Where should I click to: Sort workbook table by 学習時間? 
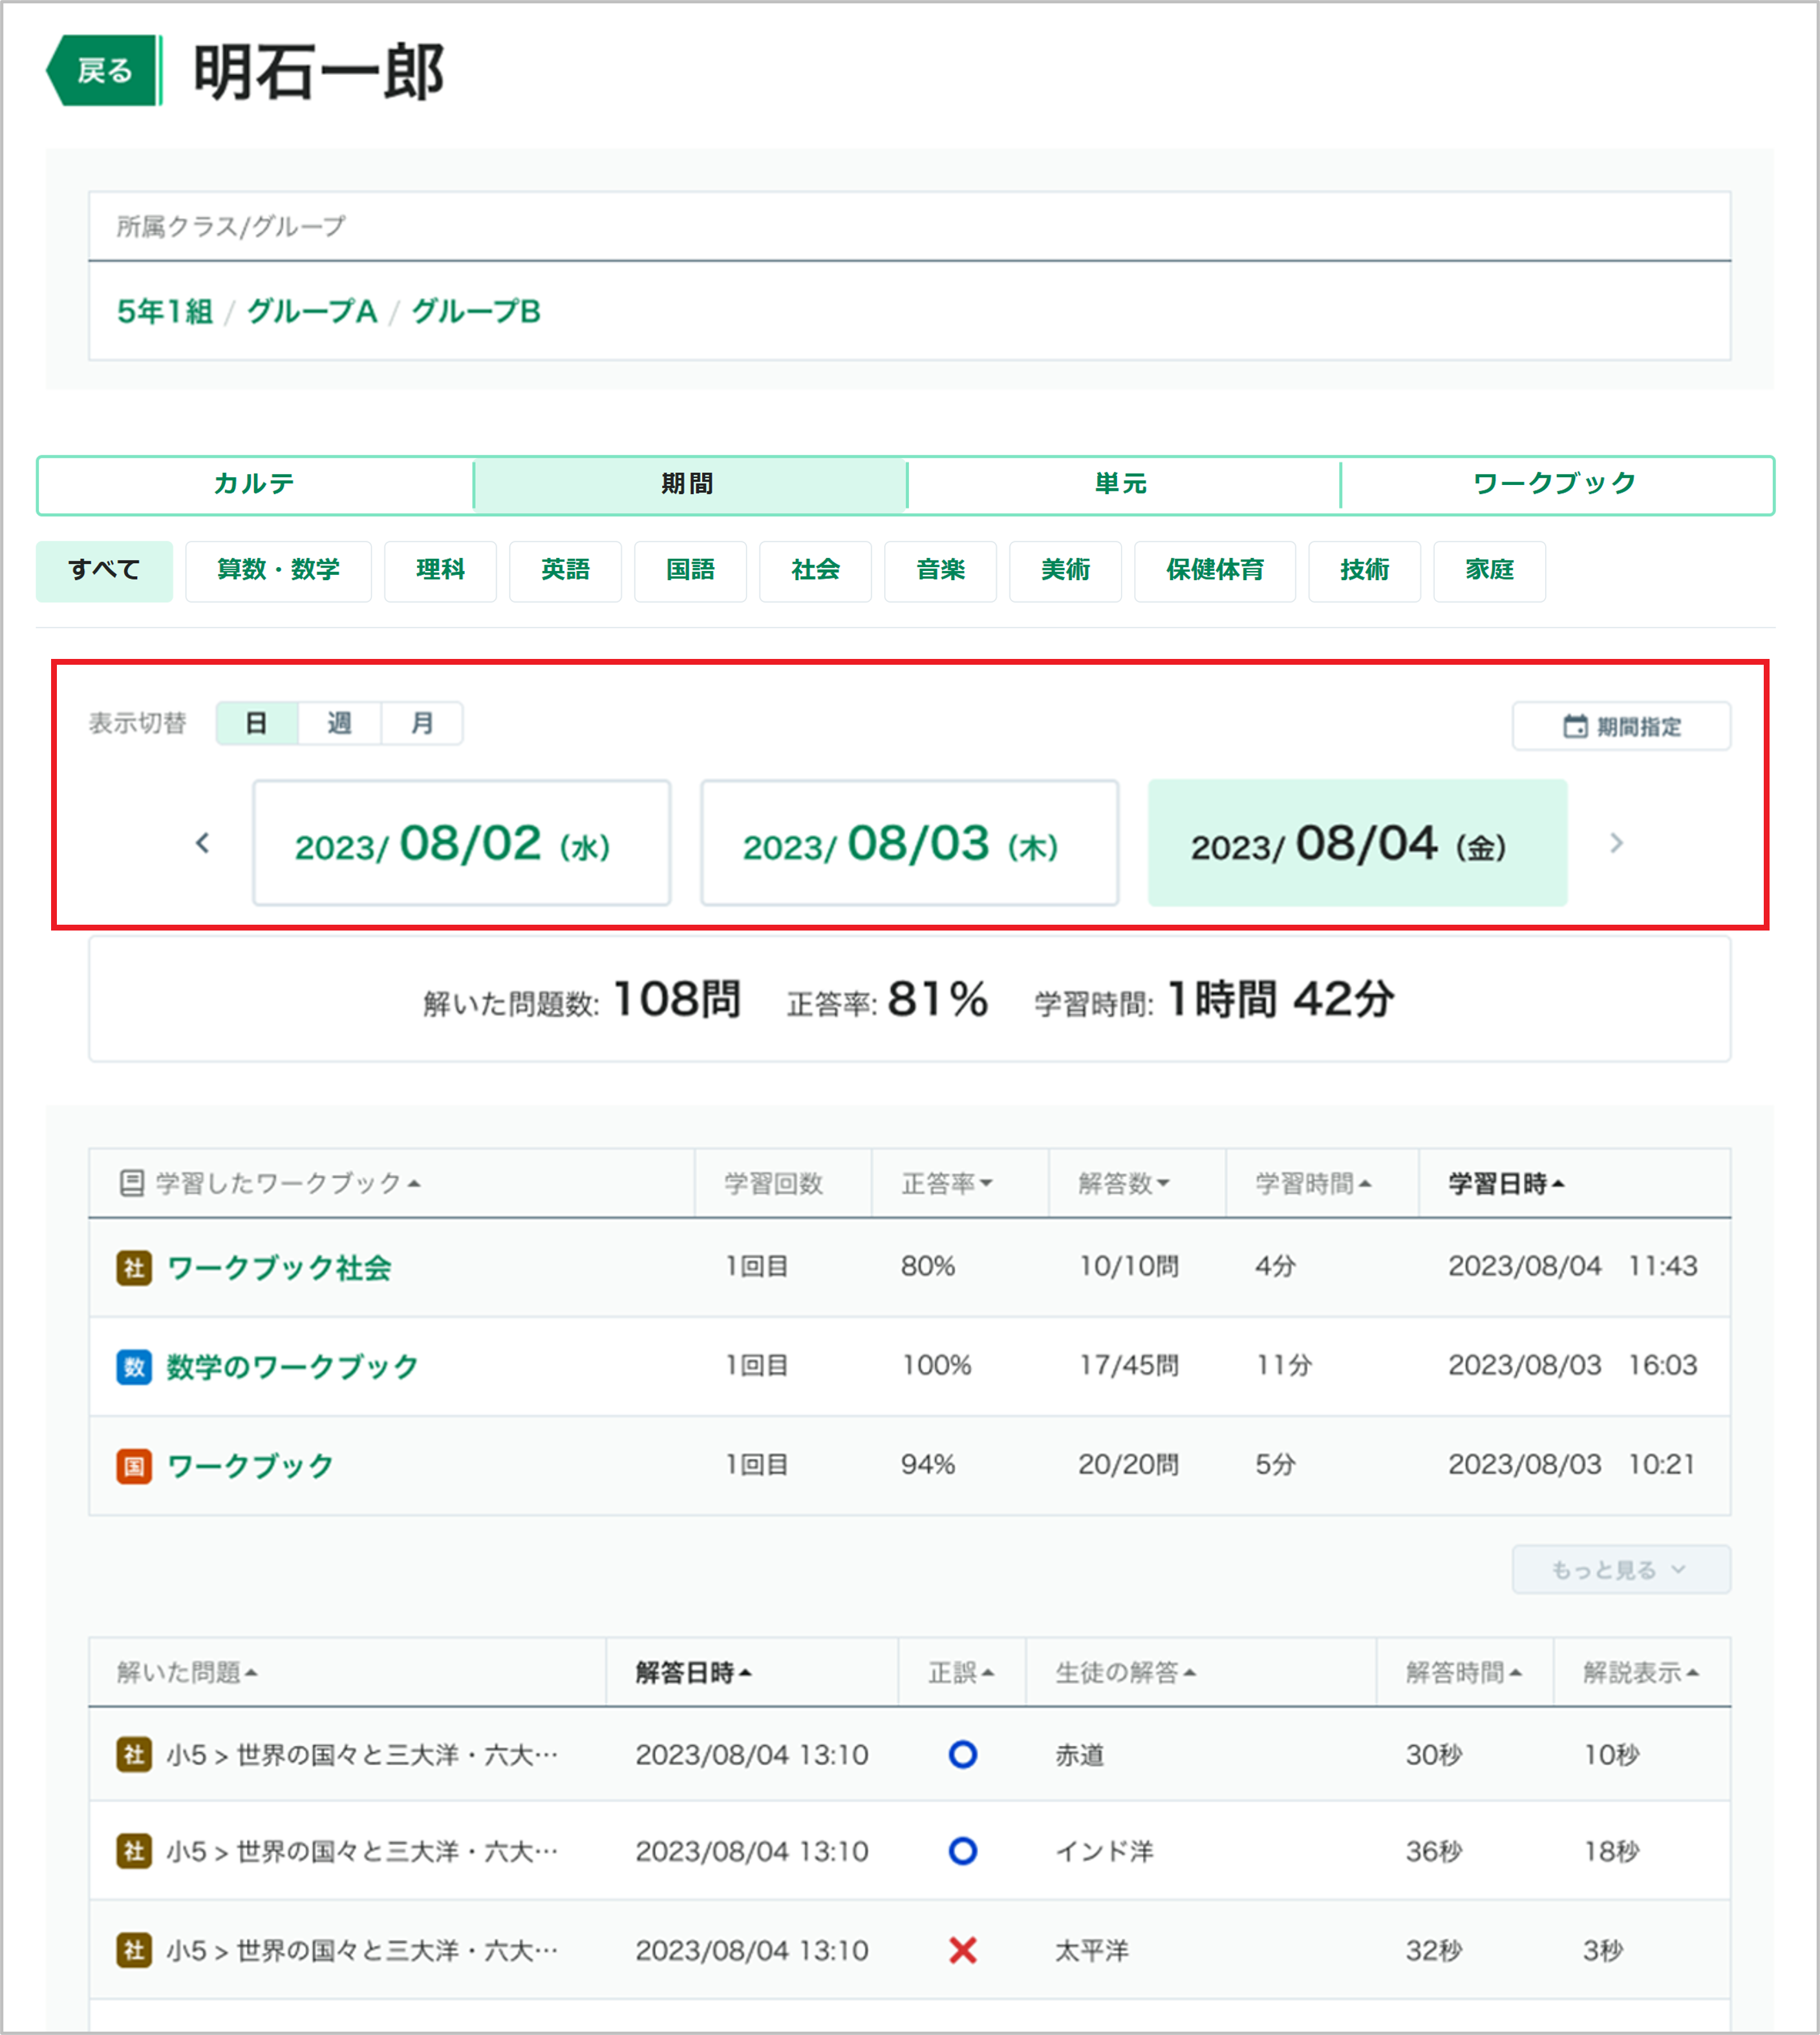[1313, 1183]
